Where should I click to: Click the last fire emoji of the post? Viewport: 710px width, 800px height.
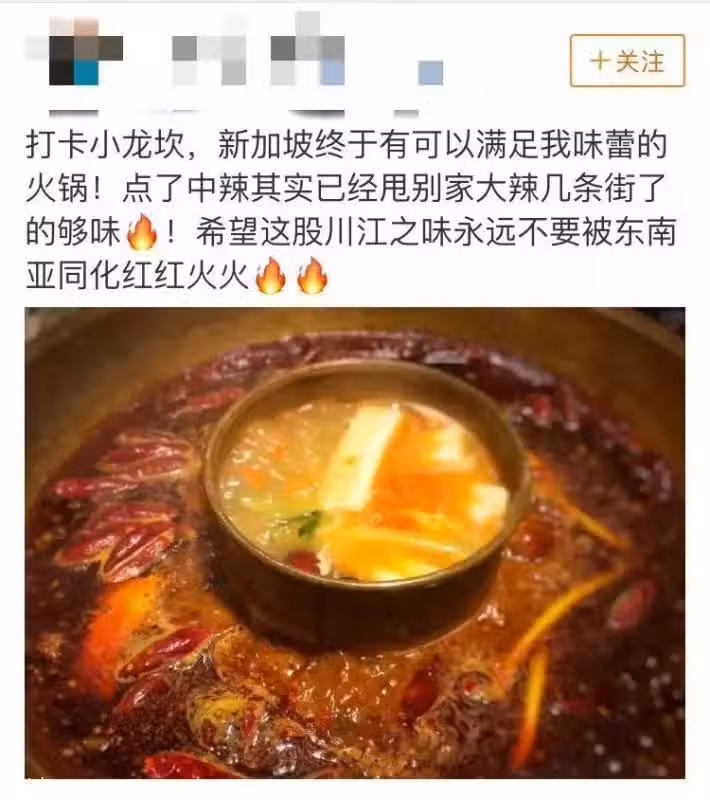[x=312, y=276]
